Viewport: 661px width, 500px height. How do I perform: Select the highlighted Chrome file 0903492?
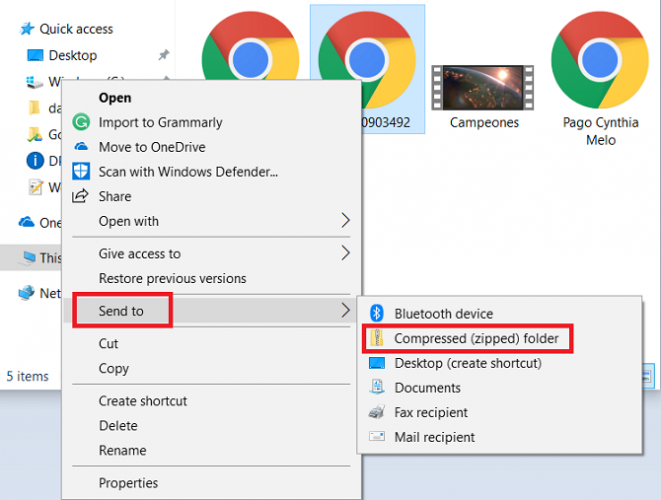(x=367, y=60)
